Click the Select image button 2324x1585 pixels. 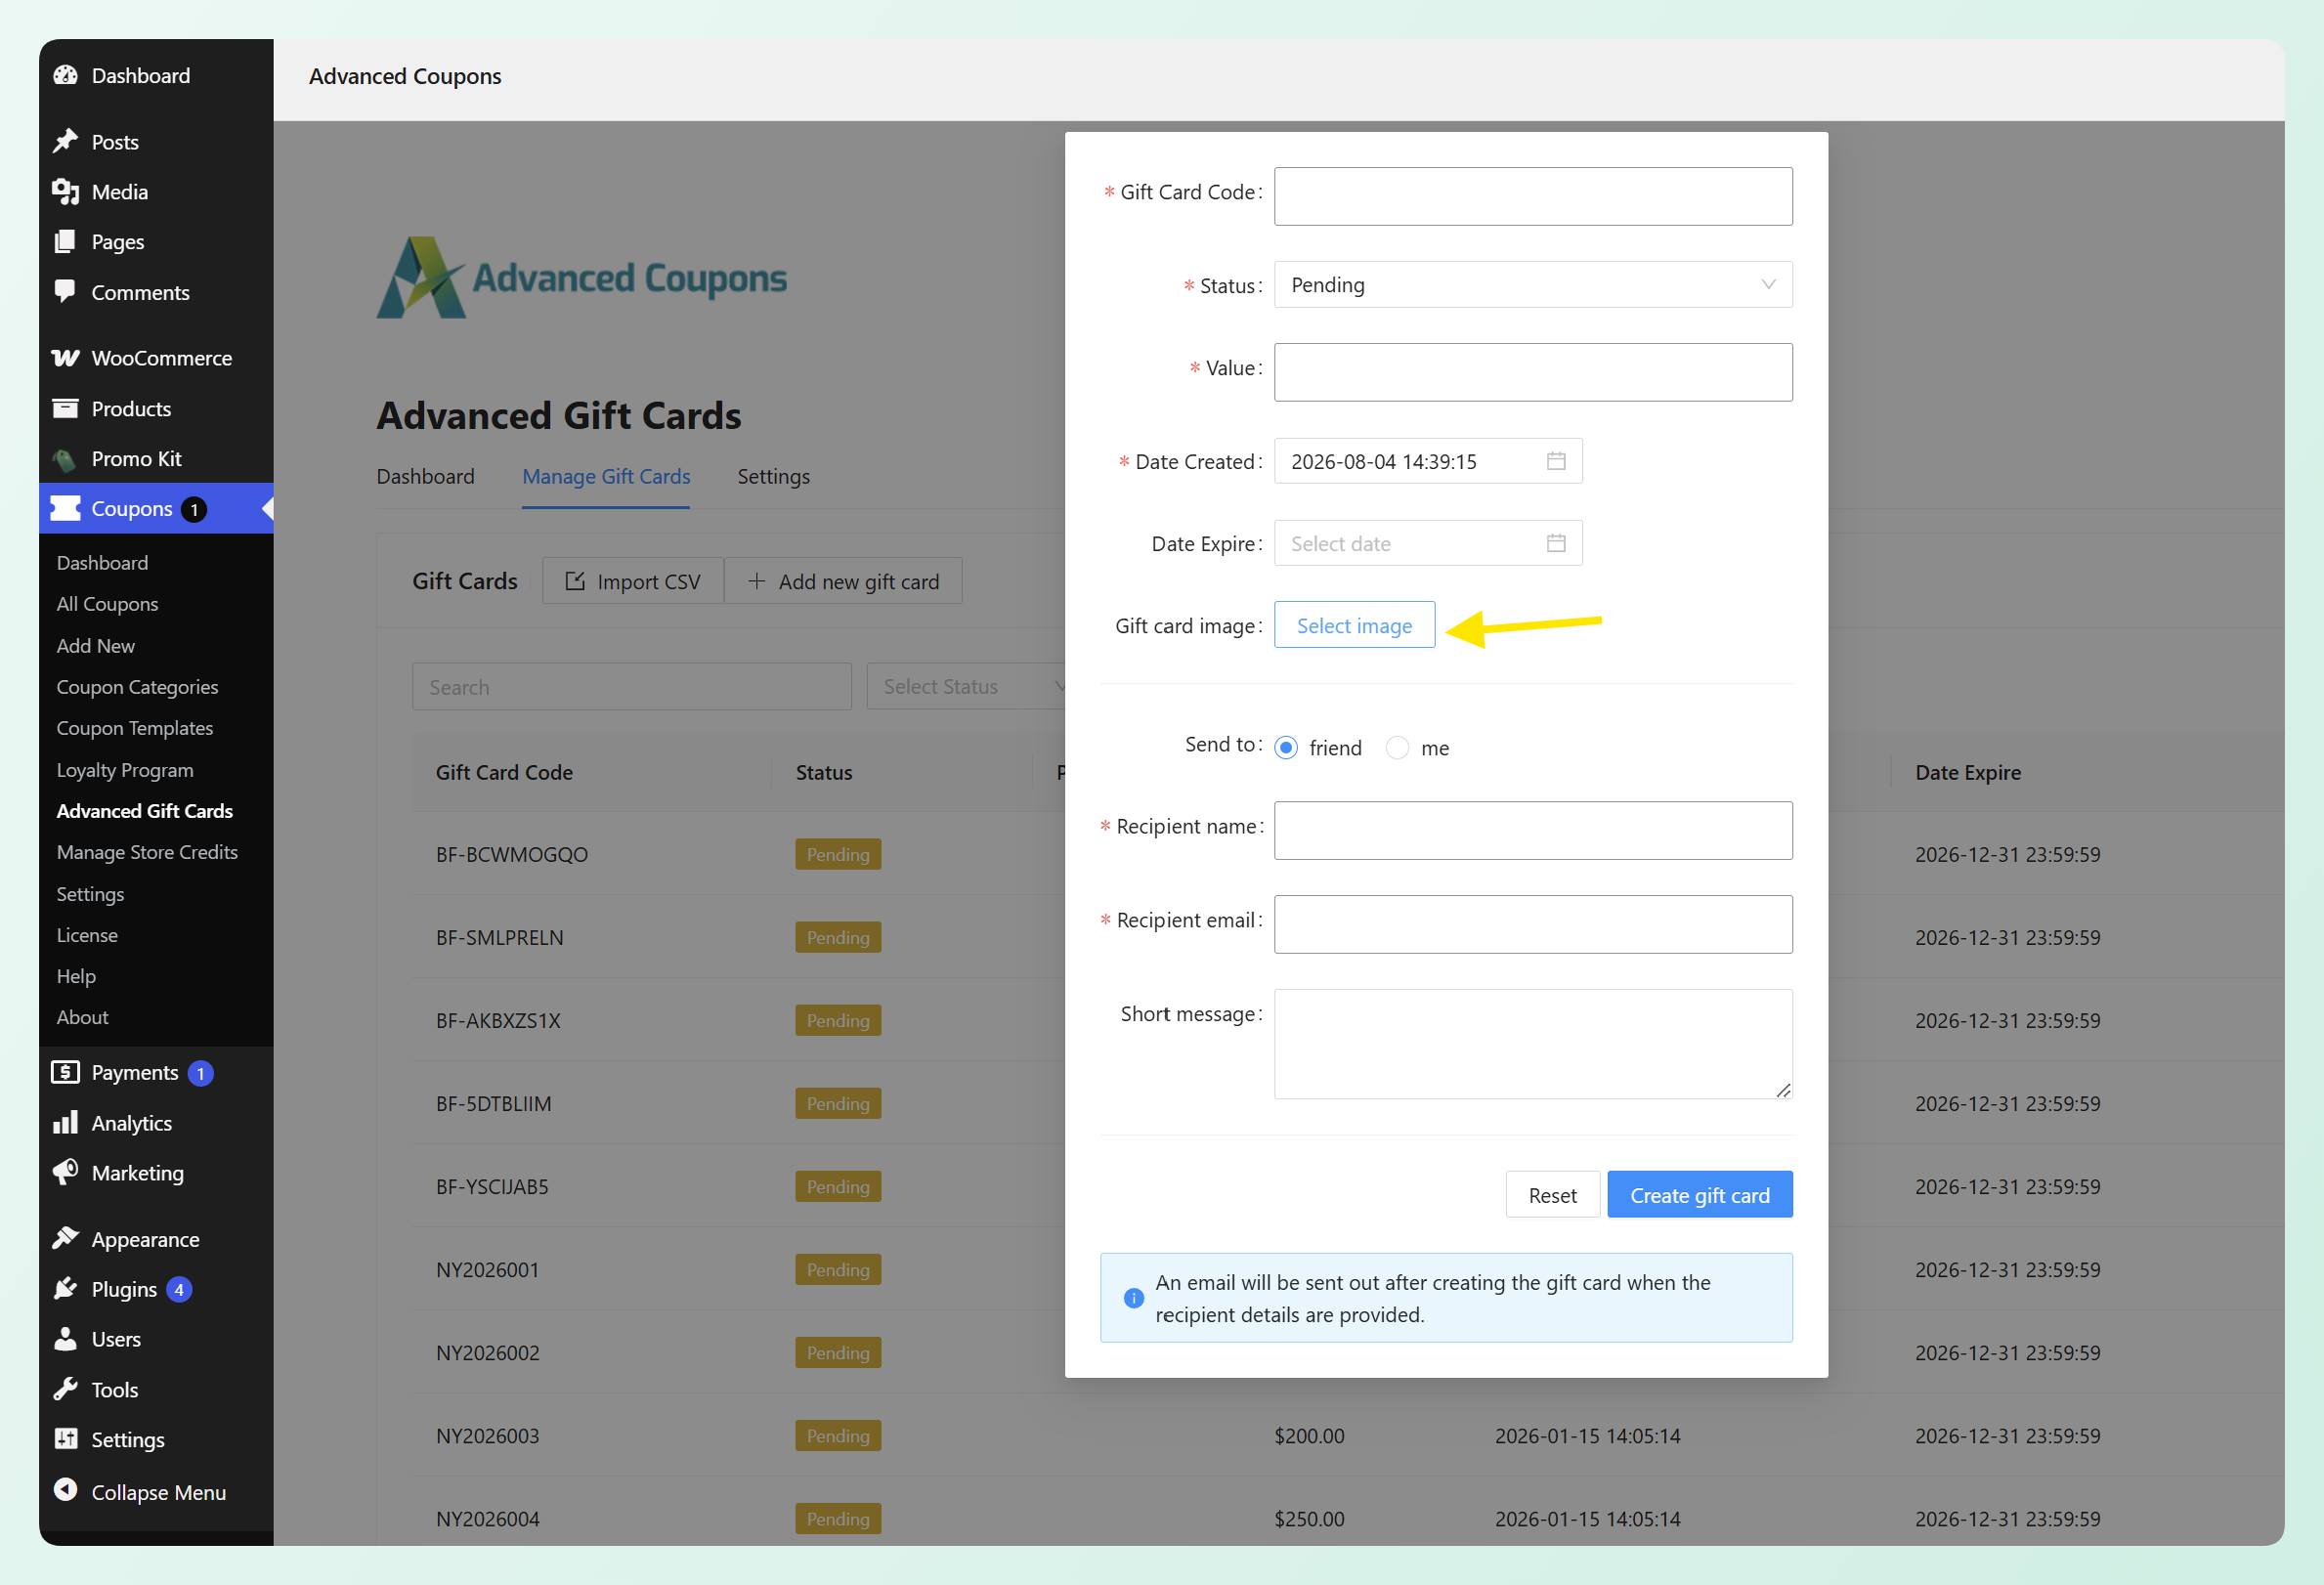1354,625
